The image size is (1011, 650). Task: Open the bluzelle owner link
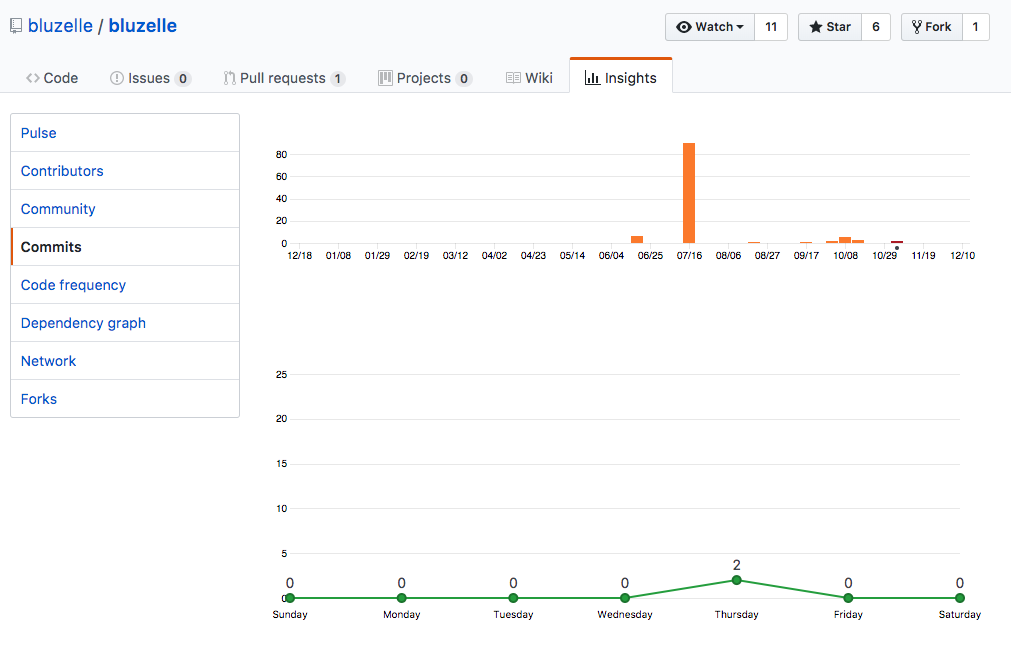click(x=61, y=26)
